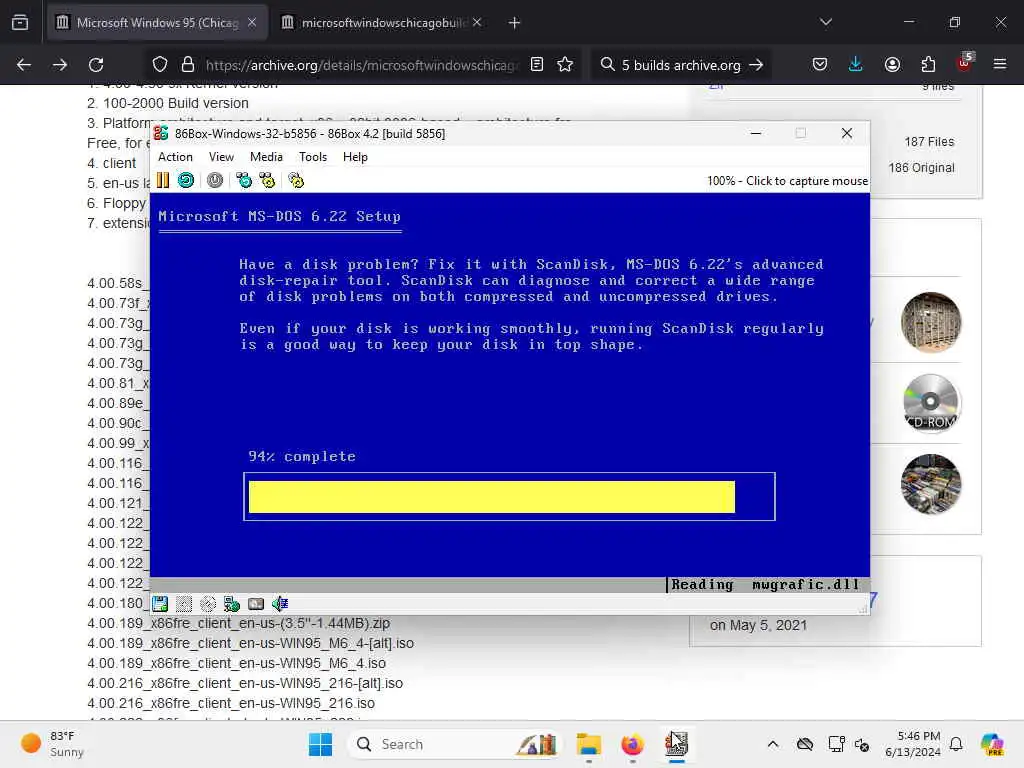
Task: Click the disabled second floppy icon in status bar
Action: (184, 603)
